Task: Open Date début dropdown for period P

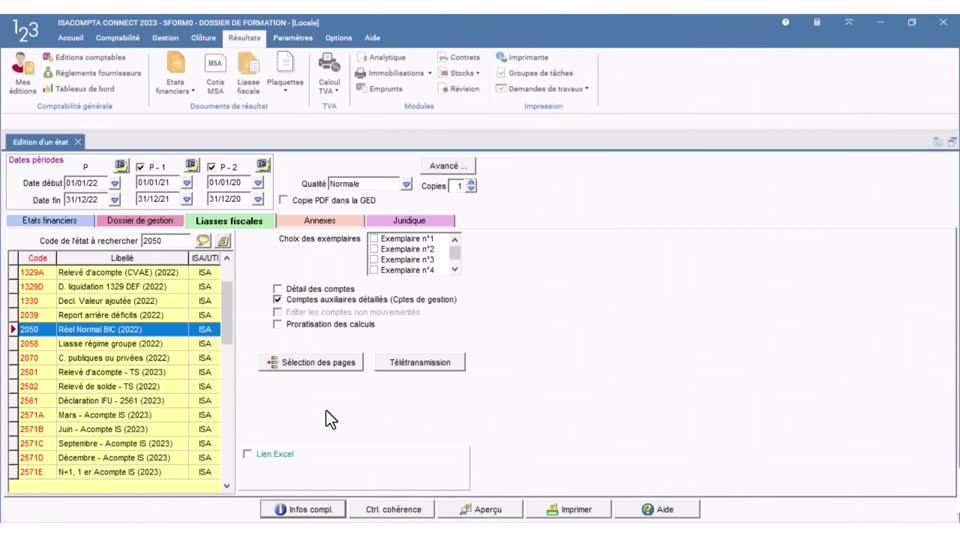Action: click(x=114, y=183)
